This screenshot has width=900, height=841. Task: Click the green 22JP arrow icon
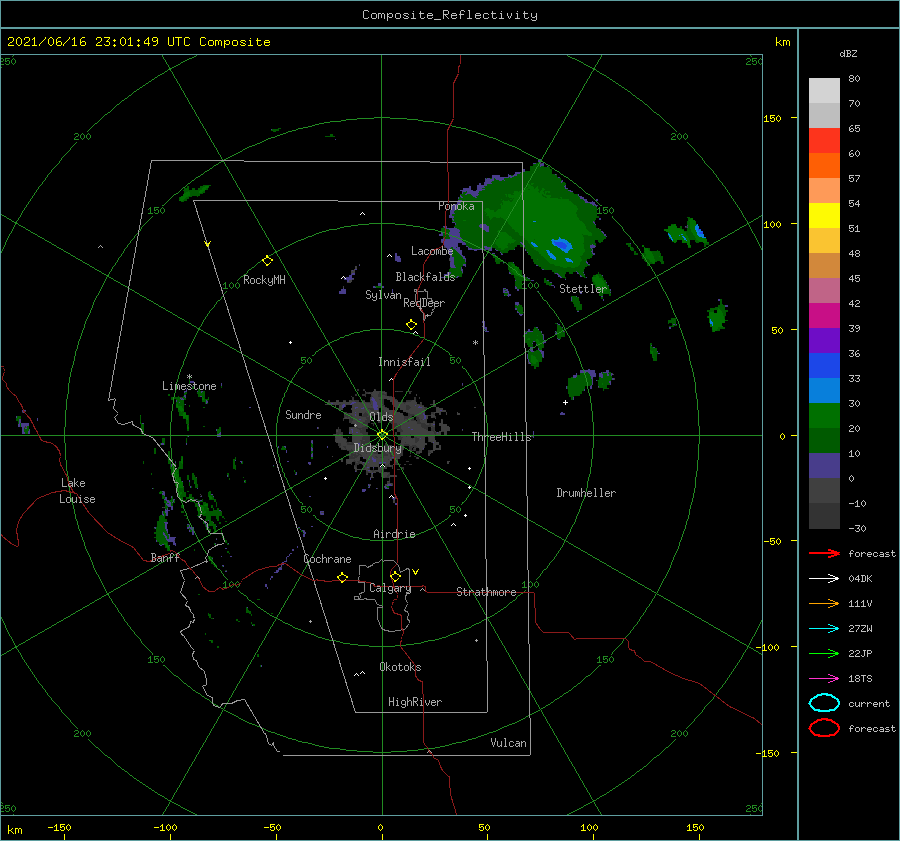pyautogui.click(x=824, y=653)
